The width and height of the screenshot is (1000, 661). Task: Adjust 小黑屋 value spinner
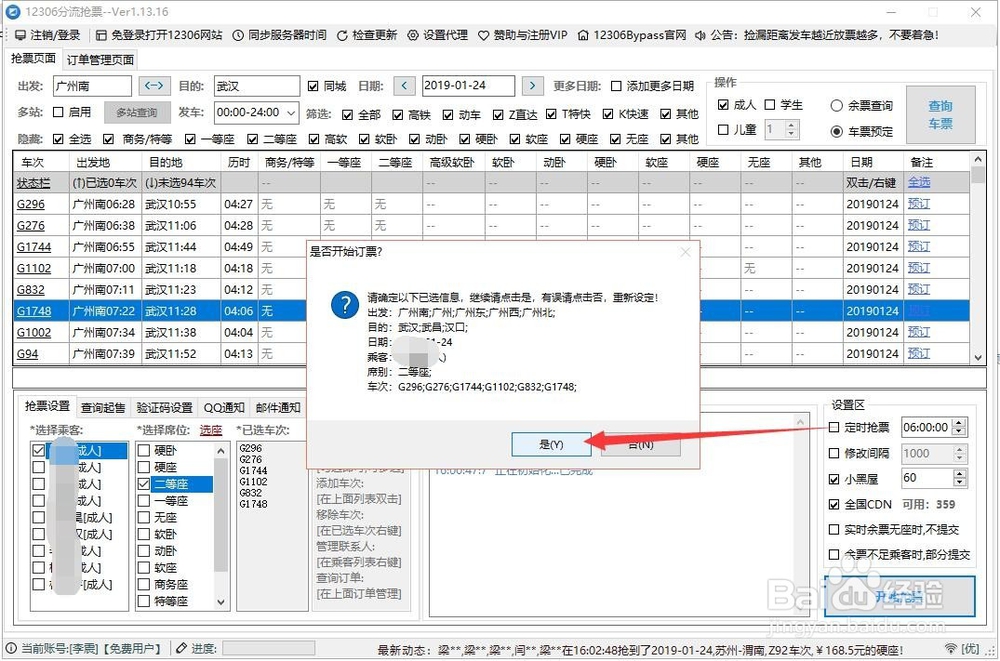coord(959,478)
